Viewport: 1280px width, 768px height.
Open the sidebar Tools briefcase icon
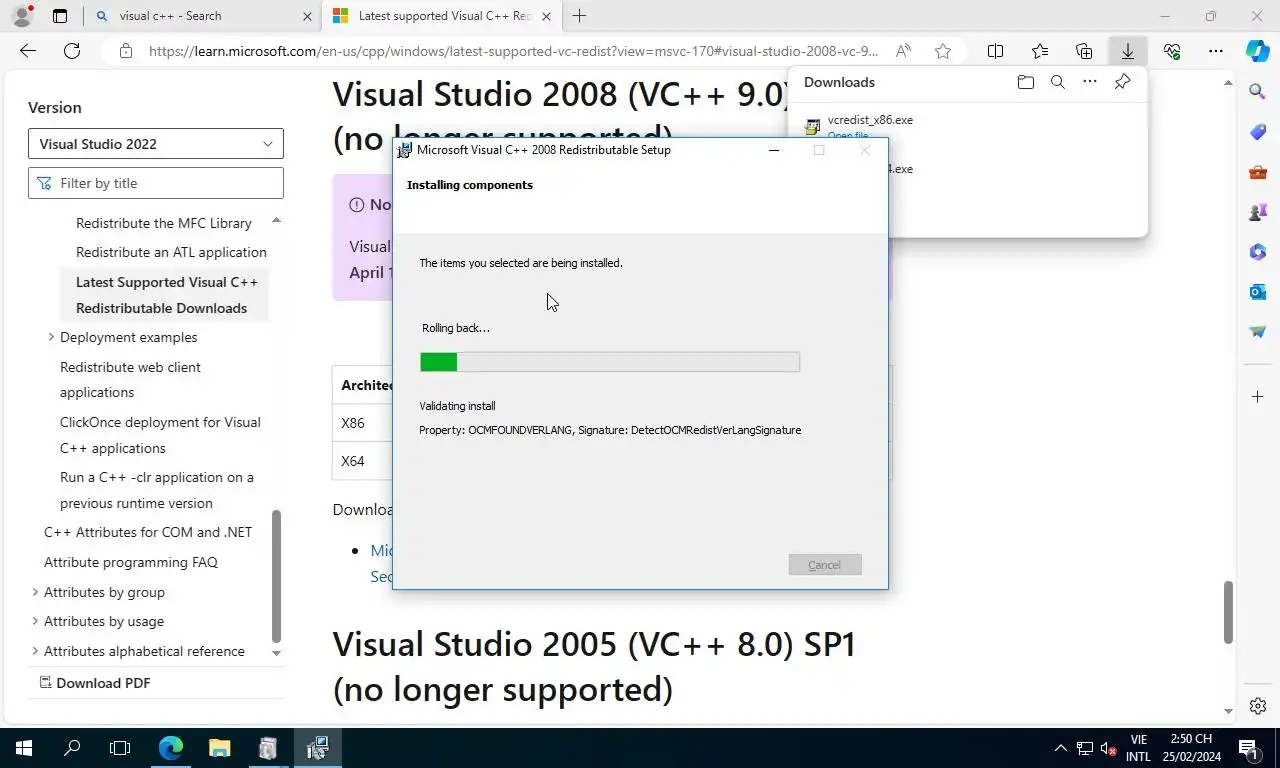(x=1258, y=172)
